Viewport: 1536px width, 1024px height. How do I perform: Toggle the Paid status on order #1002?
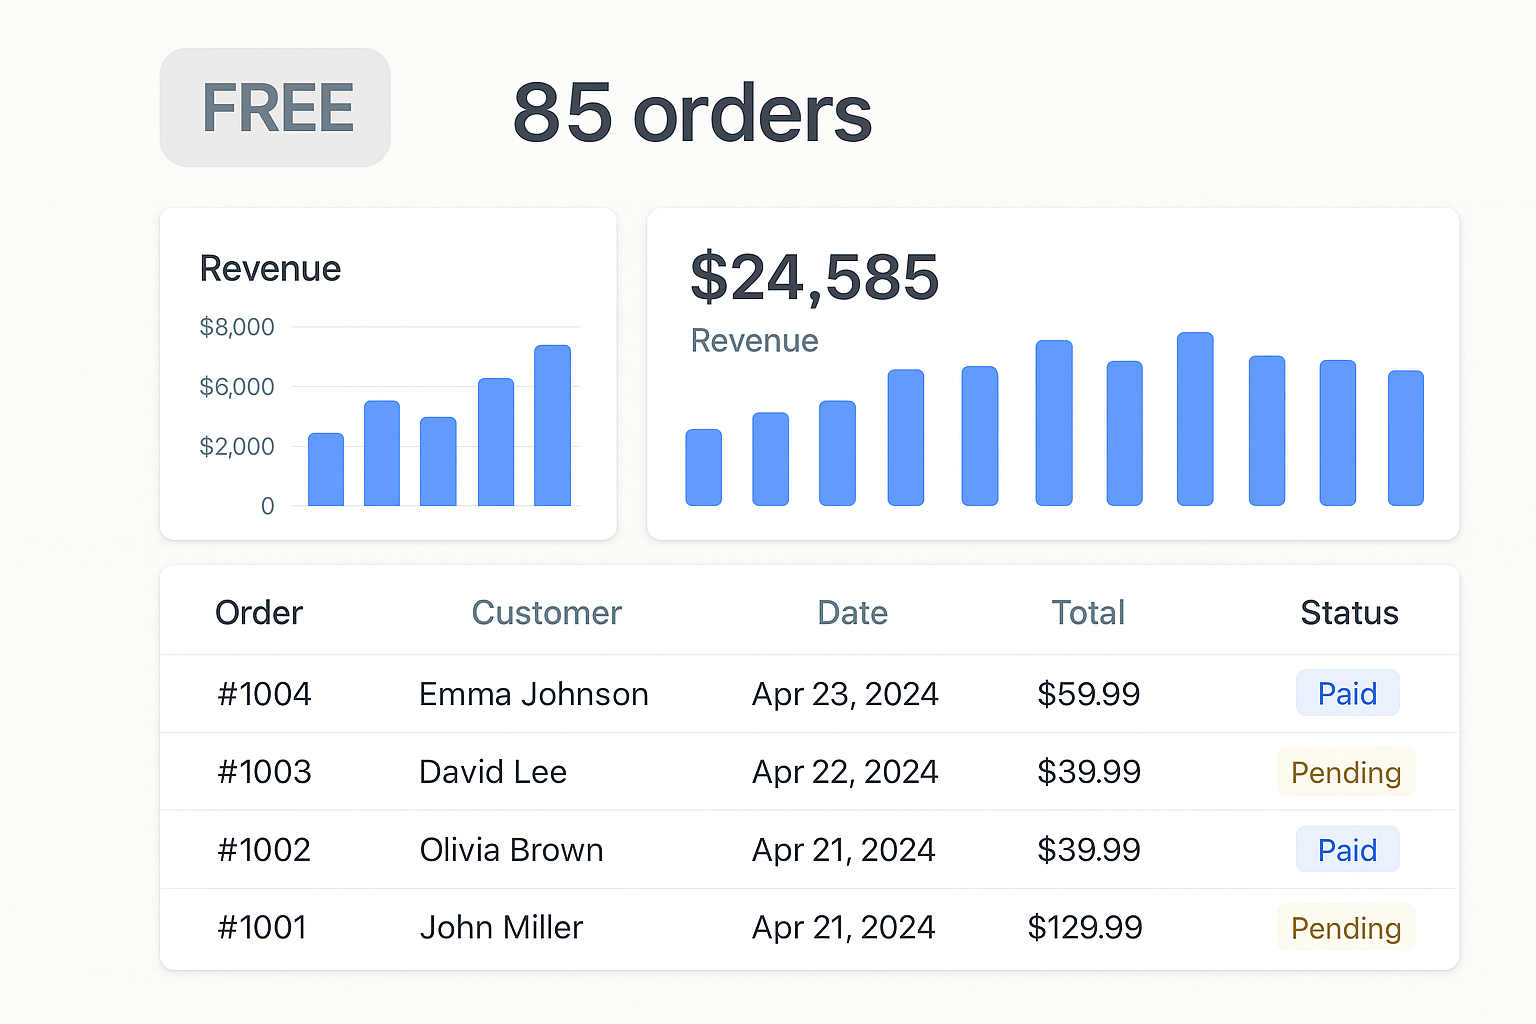(1347, 849)
